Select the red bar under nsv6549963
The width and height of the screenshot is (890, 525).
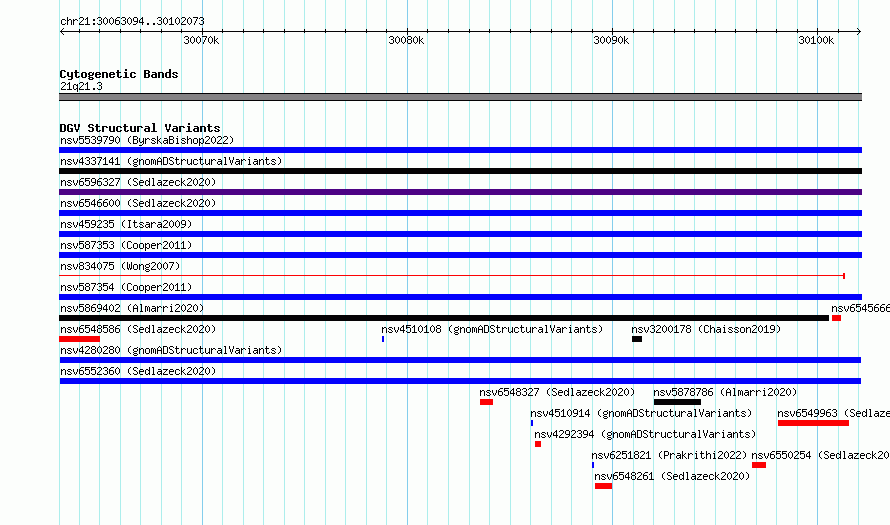[813, 423]
